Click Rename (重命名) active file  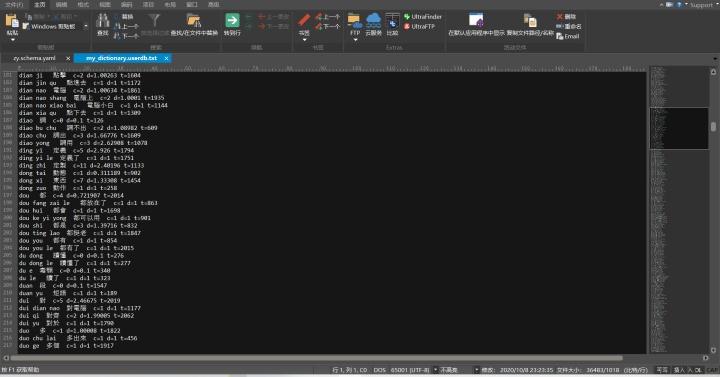[x=568, y=26]
